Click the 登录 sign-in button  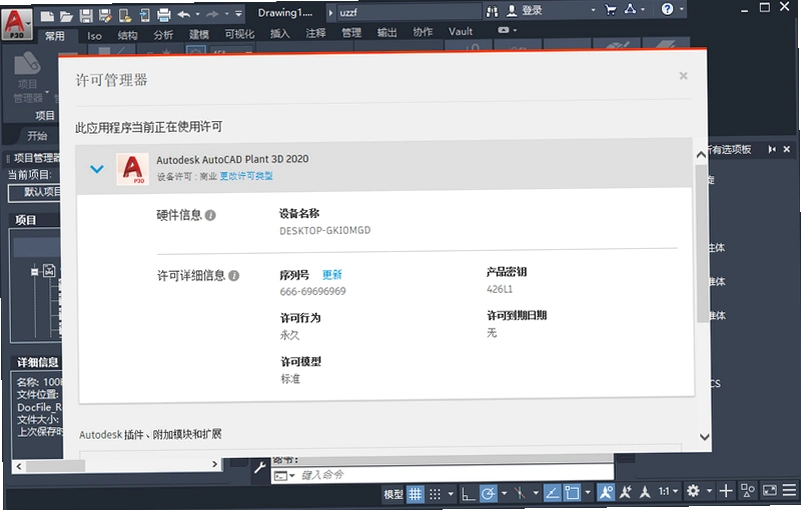[x=525, y=11]
